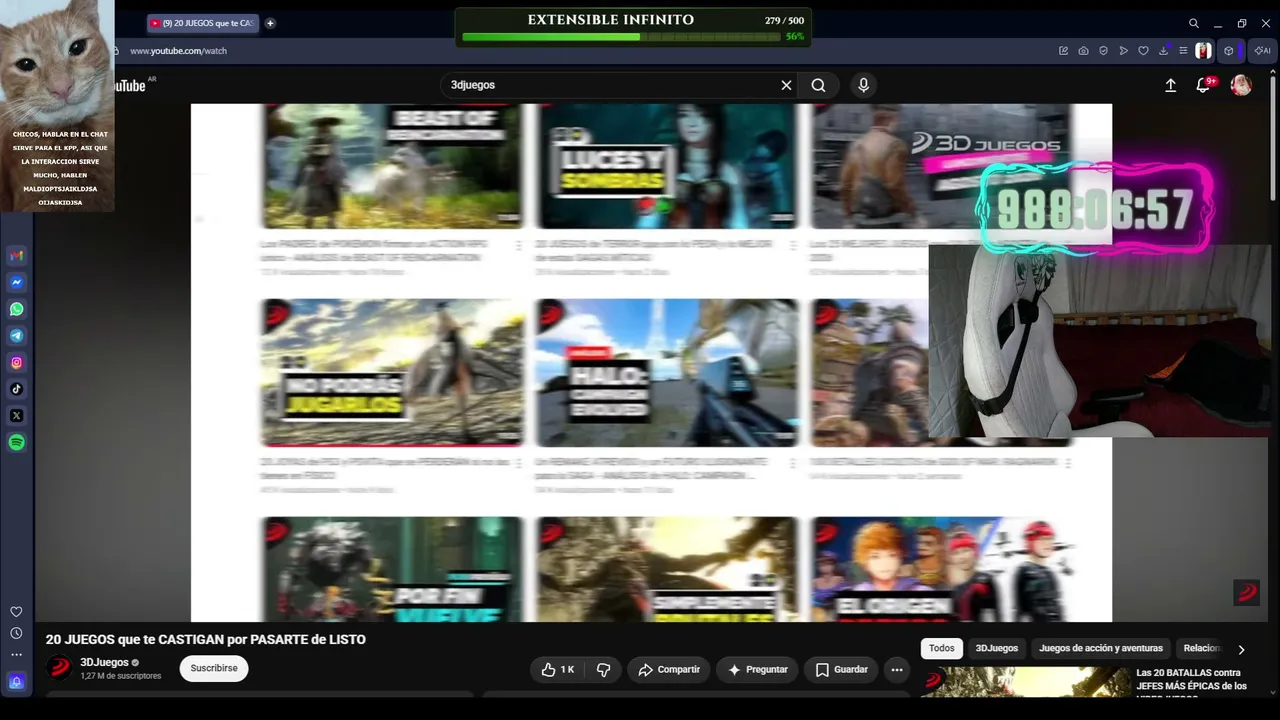Open sidebar notifications bell at bottom
This screenshot has width=1280, height=720.
point(16,682)
